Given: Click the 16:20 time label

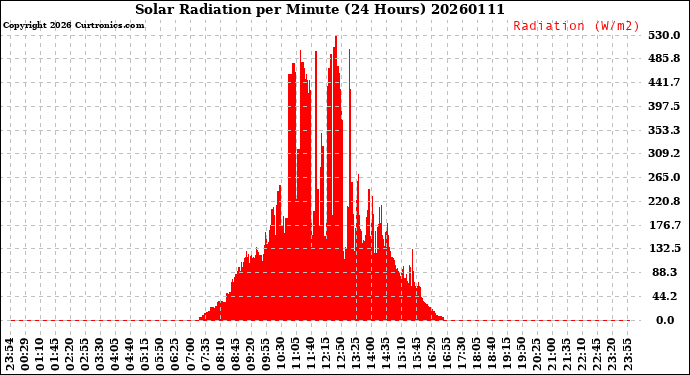Looking at the screenshot, I should tap(430, 355).
